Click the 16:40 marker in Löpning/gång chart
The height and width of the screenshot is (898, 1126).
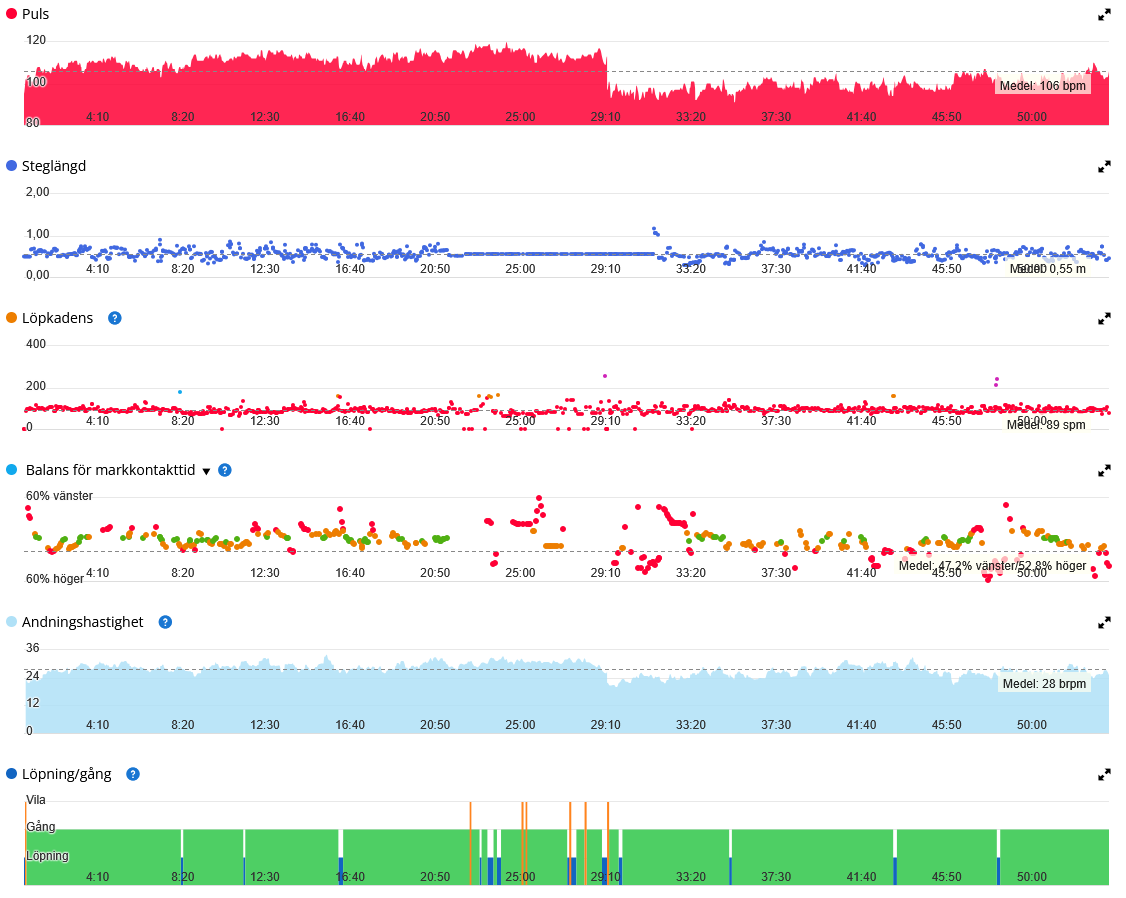pyautogui.click(x=350, y=877)
